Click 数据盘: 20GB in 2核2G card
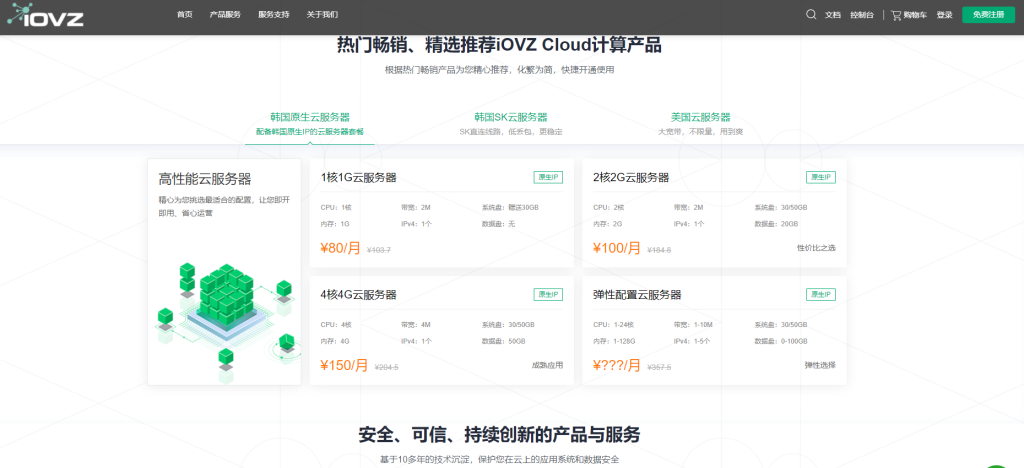Image resolution: width=1024 pixels, height=468 pixels. 776,224
